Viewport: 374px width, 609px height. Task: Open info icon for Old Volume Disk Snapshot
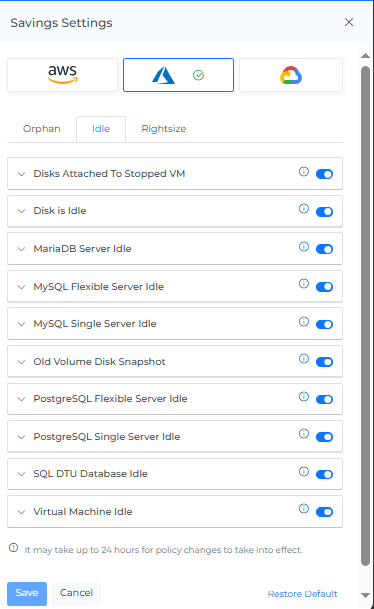click(304, 358)
